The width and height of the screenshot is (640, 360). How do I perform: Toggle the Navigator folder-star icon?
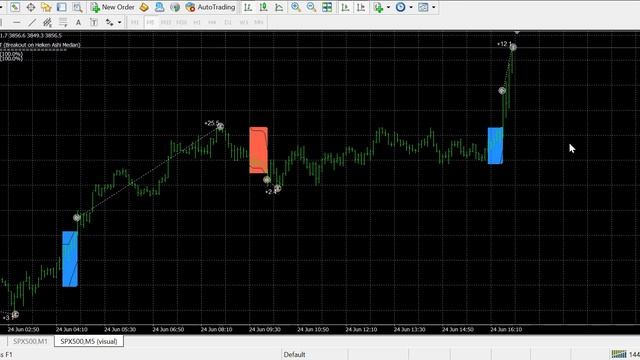(x=46, y=7)
